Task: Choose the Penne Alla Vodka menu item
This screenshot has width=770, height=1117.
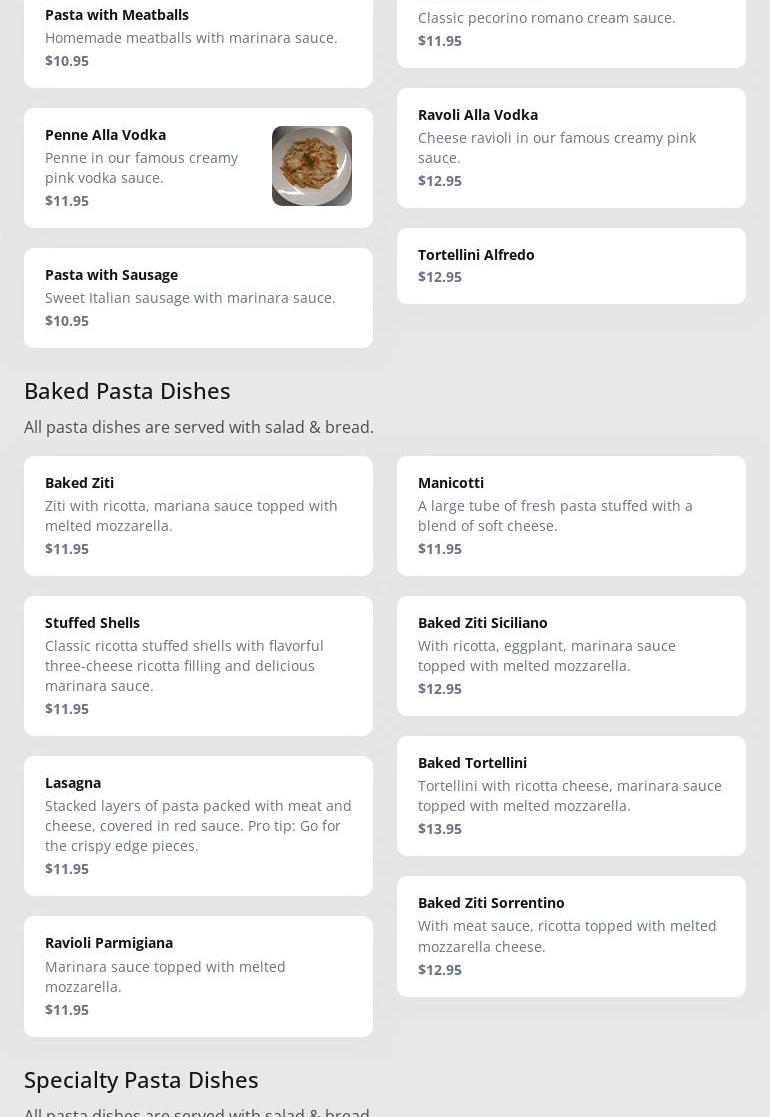Action: pyautogui.click(x=105, y=135)
